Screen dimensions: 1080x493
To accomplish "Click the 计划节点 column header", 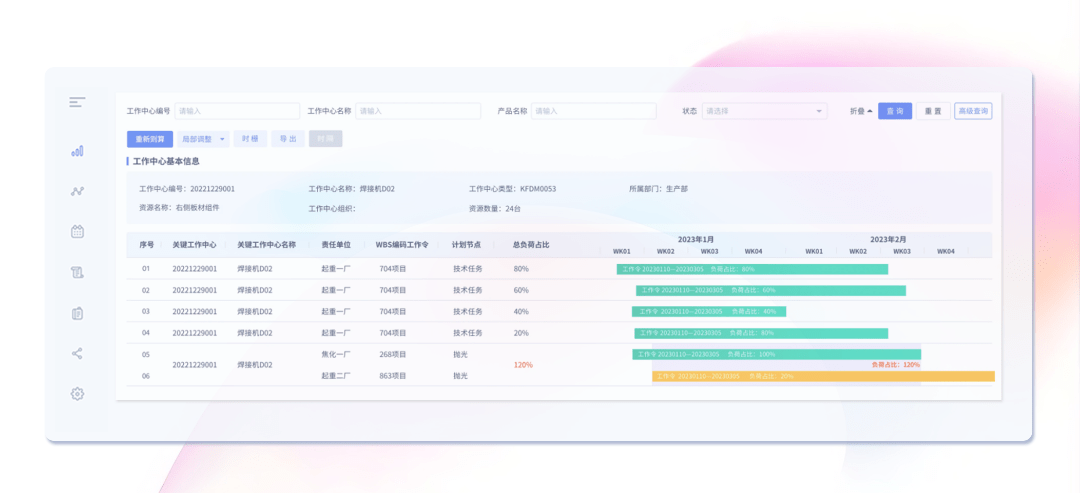I will point(466,244).
